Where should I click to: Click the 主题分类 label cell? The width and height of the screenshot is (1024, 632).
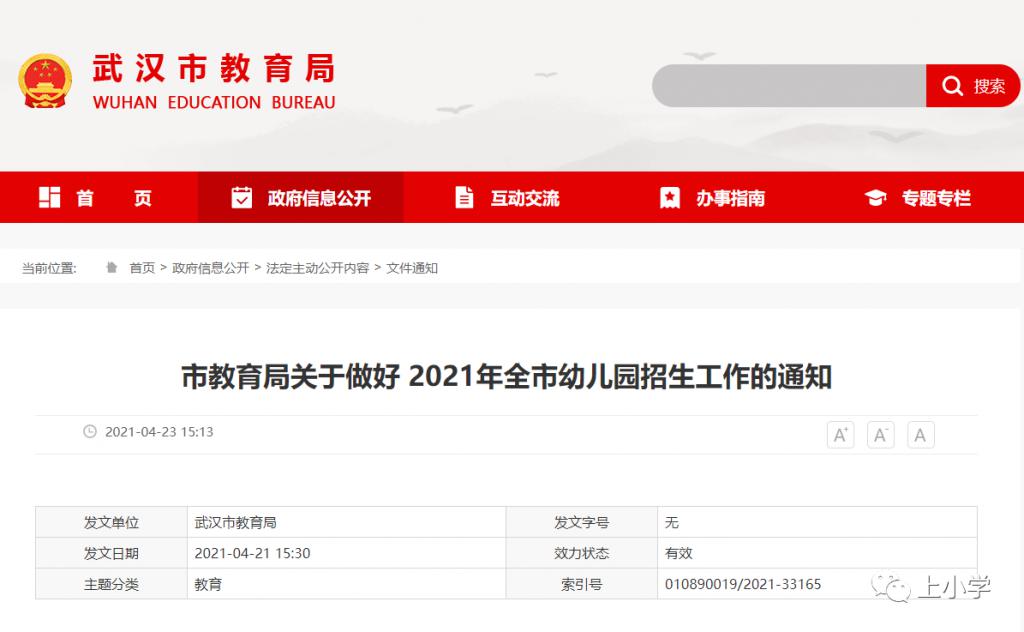tap(112, 584)
